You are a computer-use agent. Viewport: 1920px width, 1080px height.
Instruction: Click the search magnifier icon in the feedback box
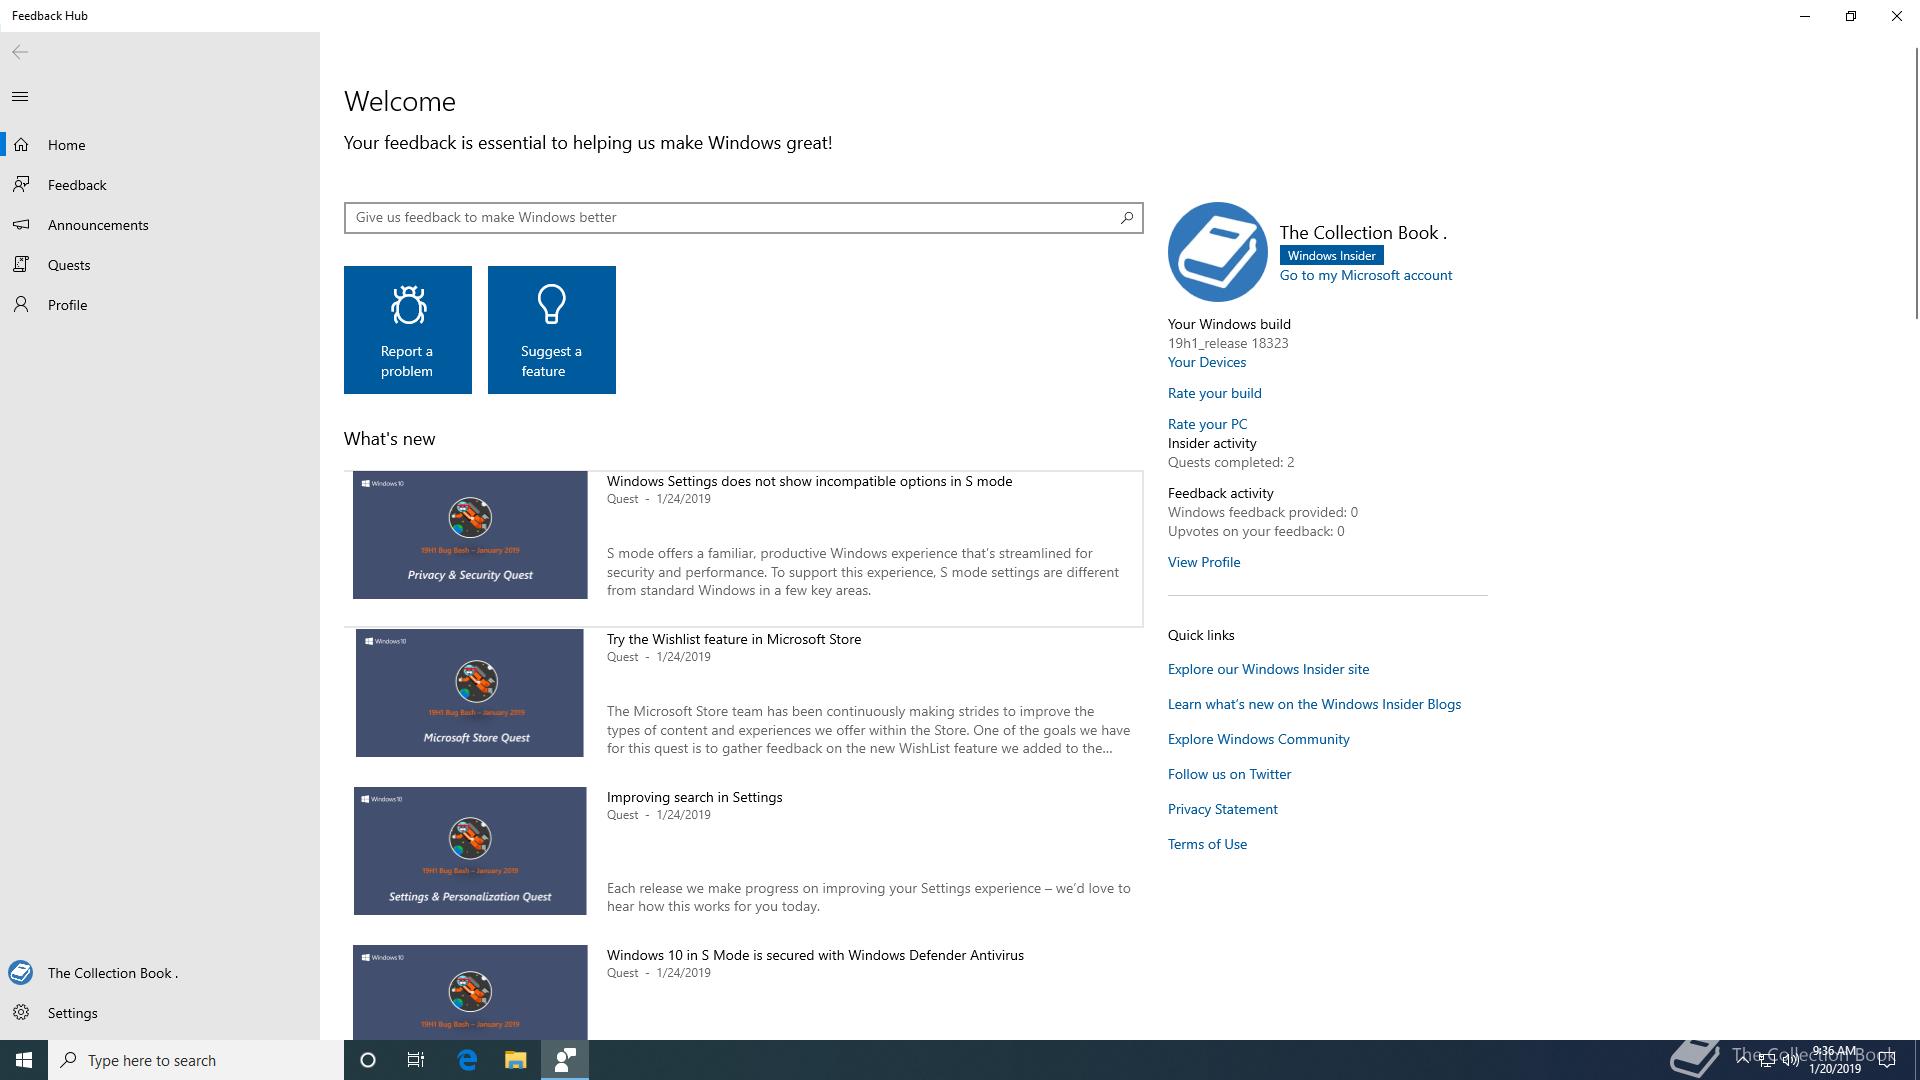tap(1127, 217)
